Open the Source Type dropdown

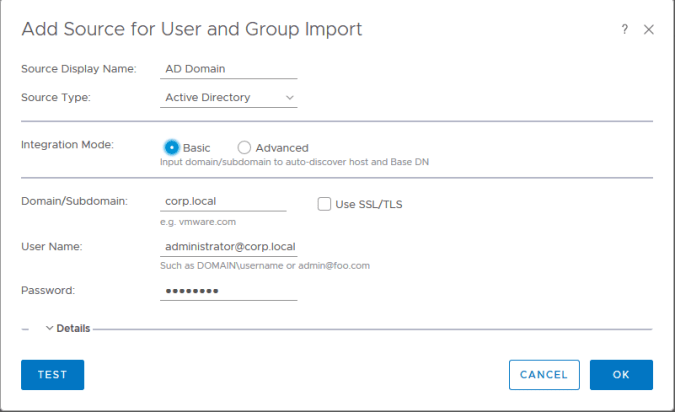(229, 98)
